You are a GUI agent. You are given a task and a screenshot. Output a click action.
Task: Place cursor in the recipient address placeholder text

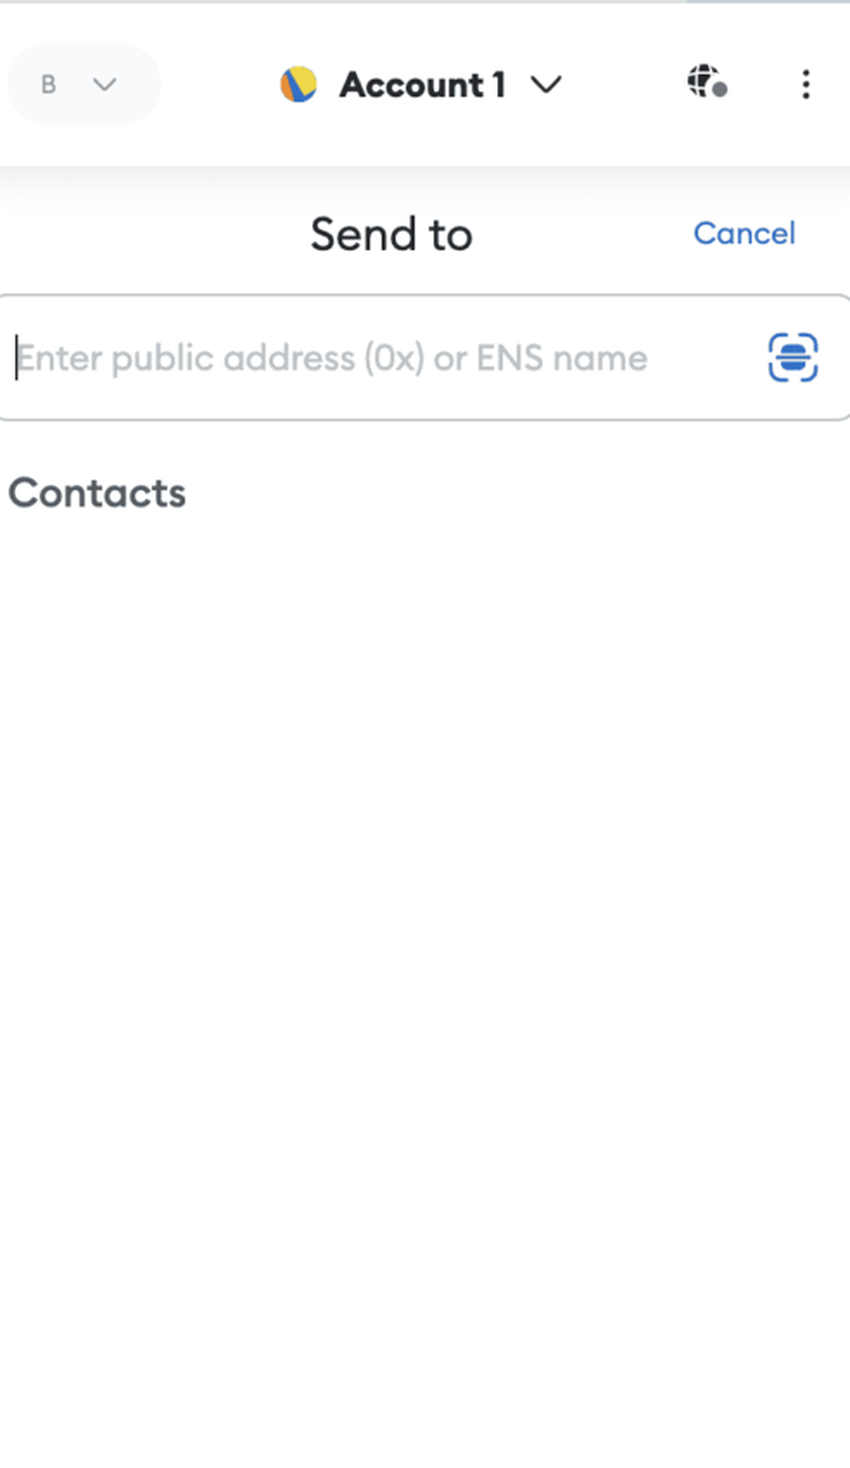coord(333,358)
